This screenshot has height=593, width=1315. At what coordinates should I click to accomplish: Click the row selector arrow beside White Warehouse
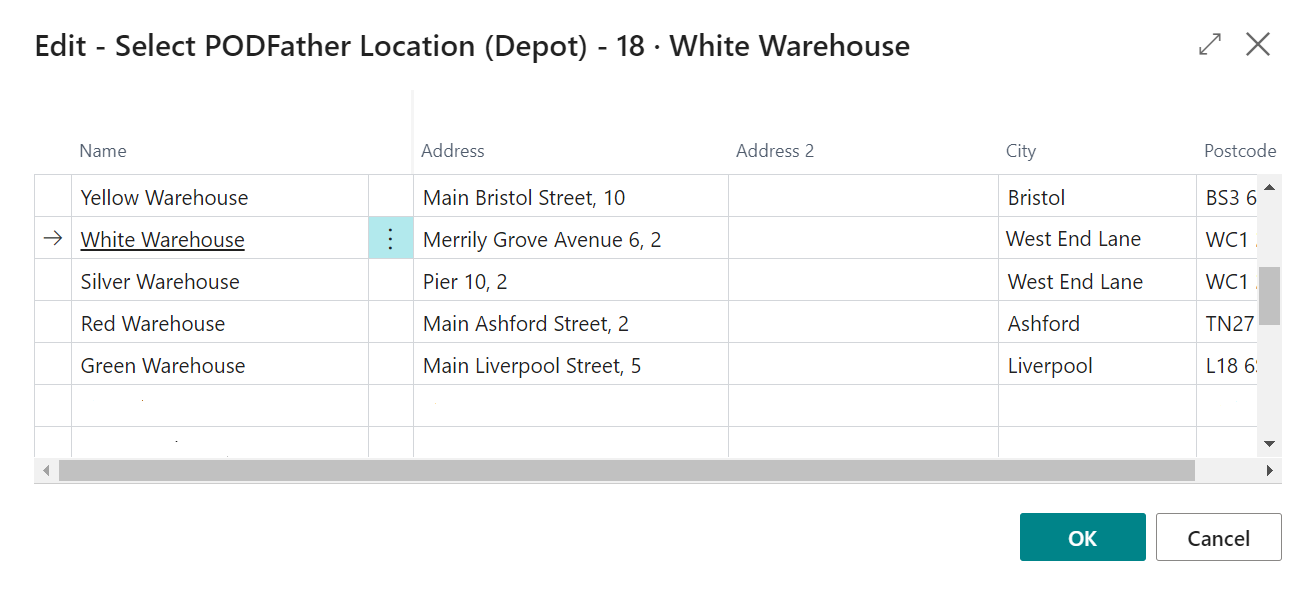tap(54, 239)
